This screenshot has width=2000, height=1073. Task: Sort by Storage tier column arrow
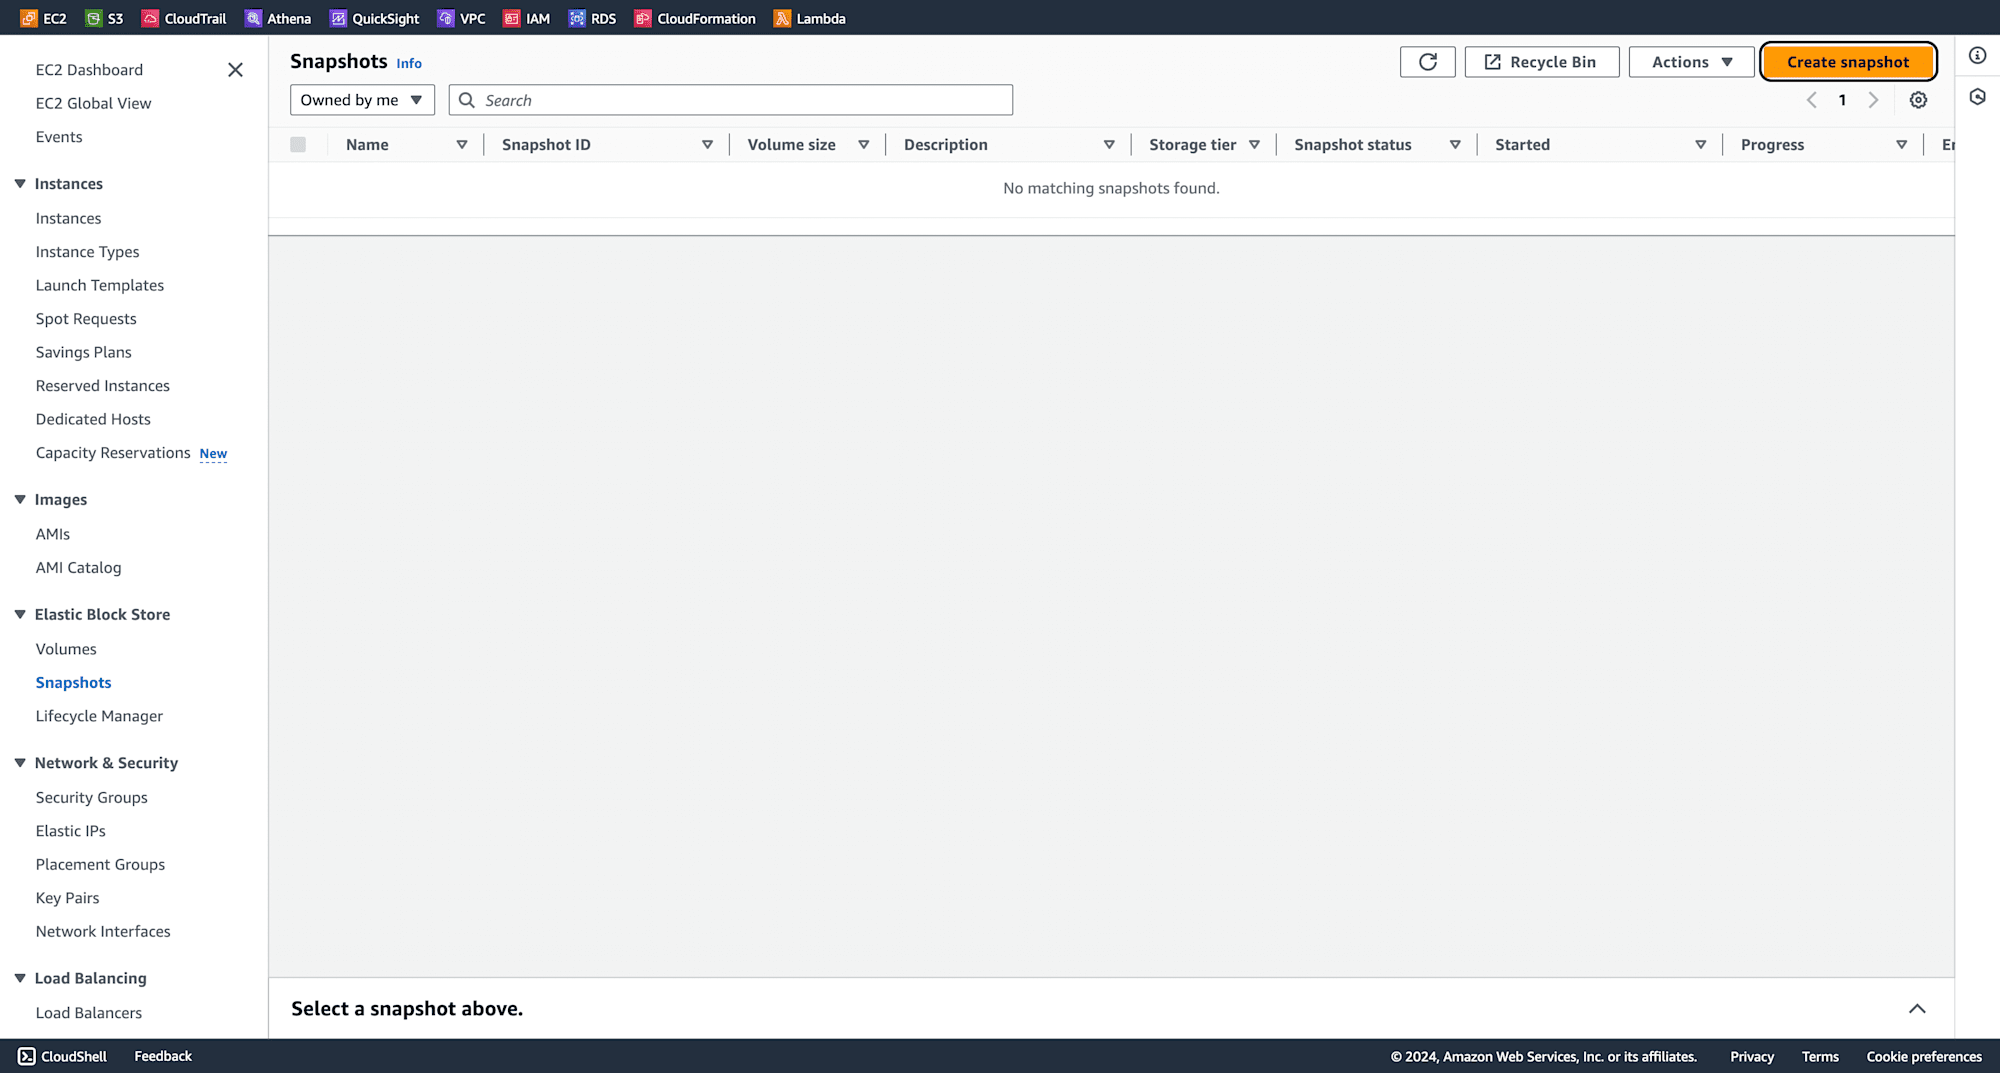[1254, 145]
